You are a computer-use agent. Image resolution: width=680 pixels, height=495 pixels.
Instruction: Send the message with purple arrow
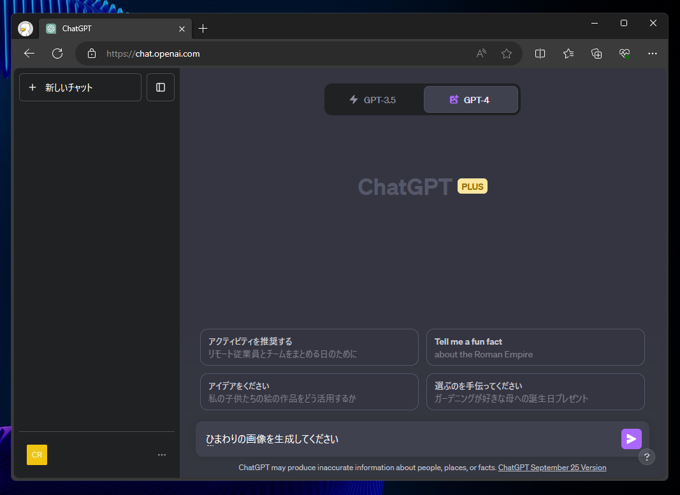(631, 439)
